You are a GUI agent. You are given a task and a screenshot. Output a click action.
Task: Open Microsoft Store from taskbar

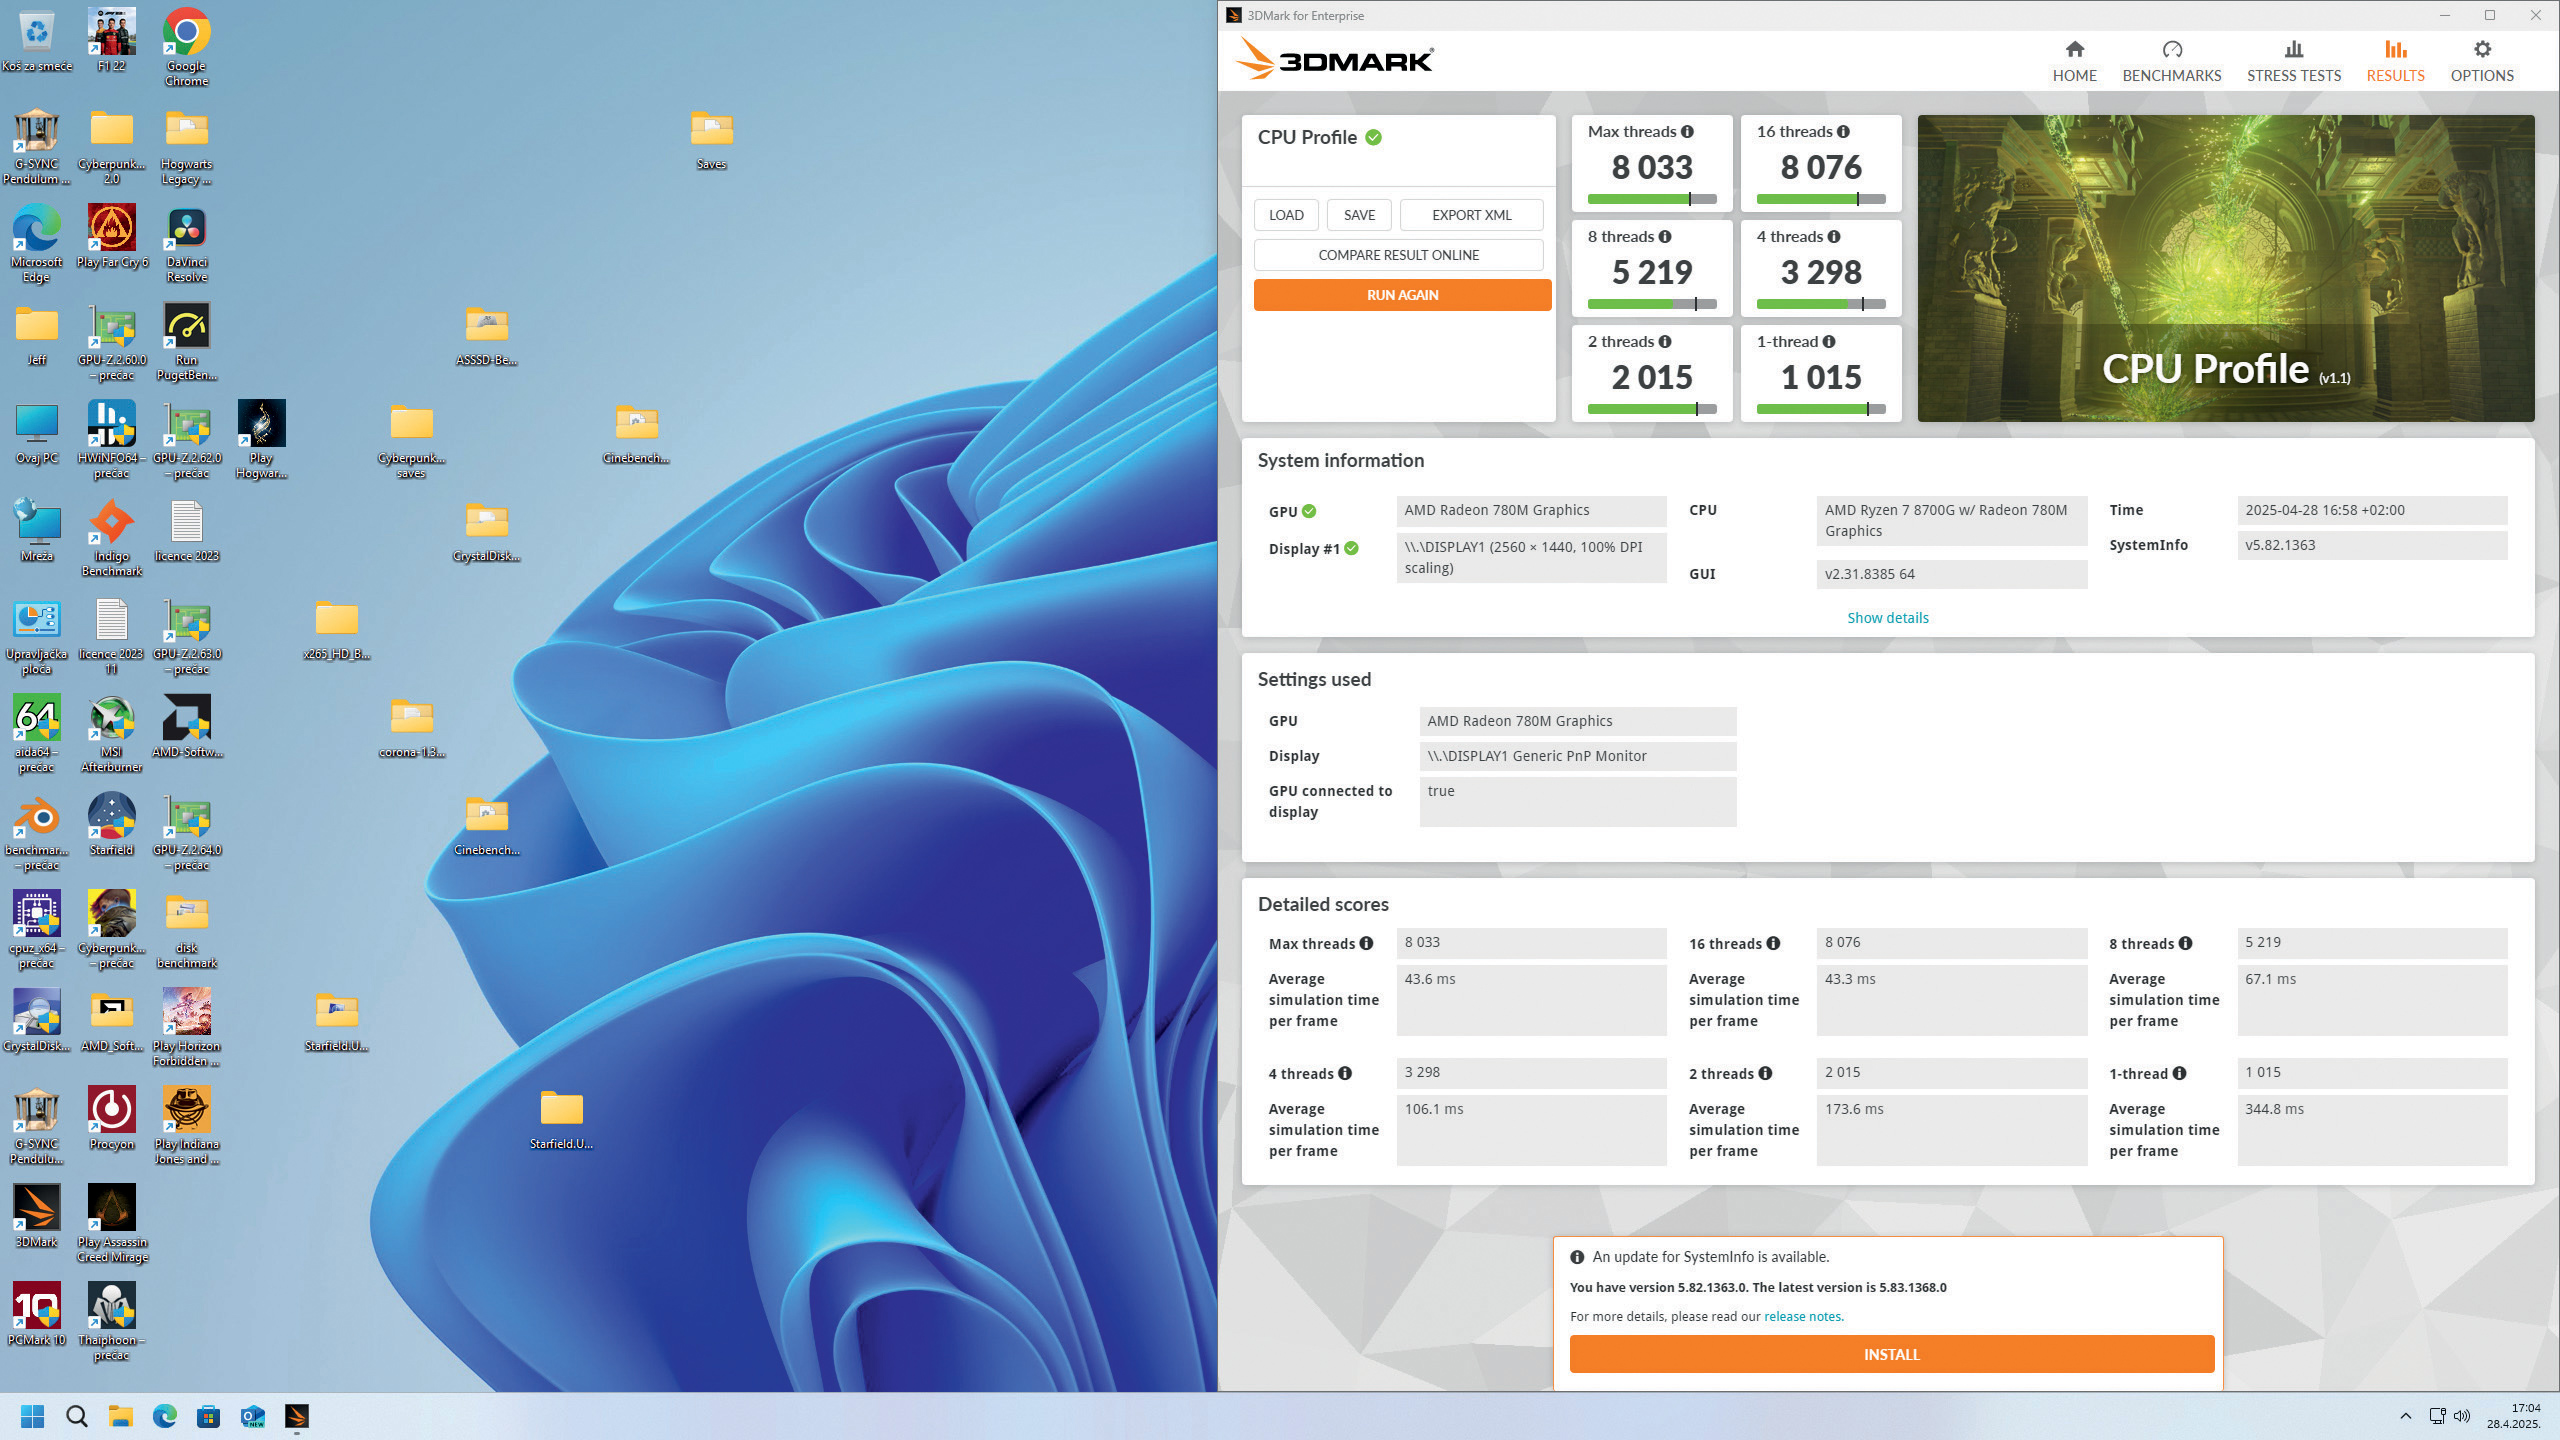pos(208,1416)
